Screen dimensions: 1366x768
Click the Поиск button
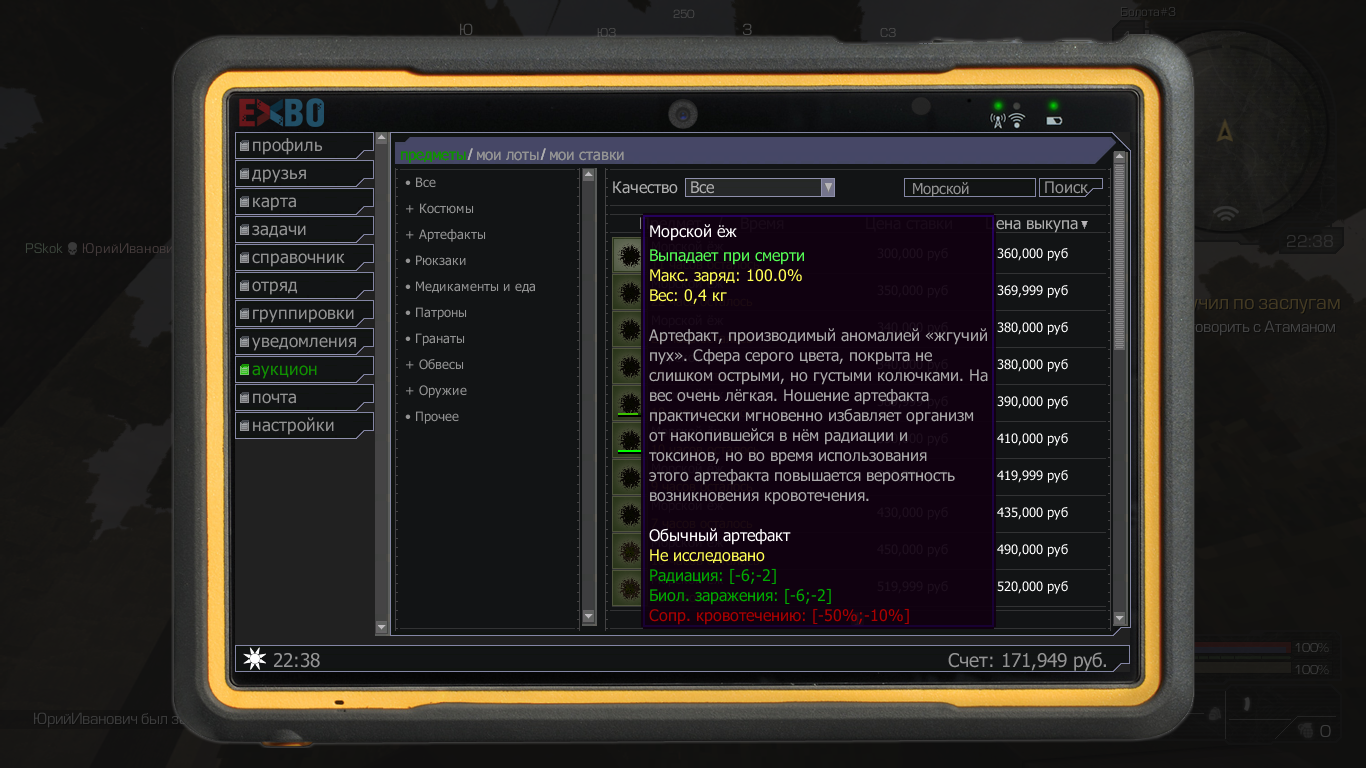click(1070, 188)
